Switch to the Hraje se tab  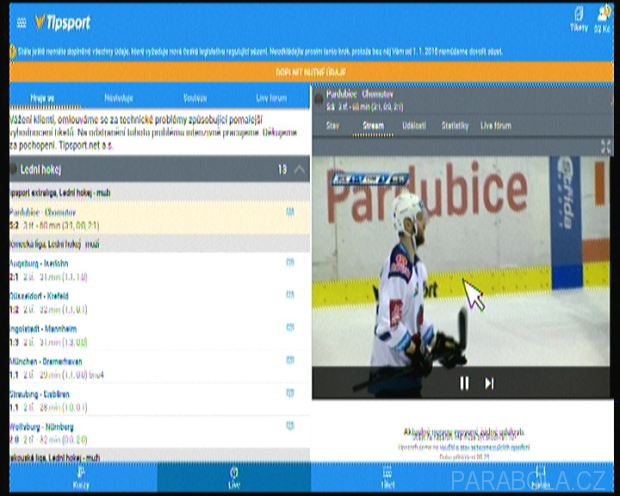(x=42, y=98)
